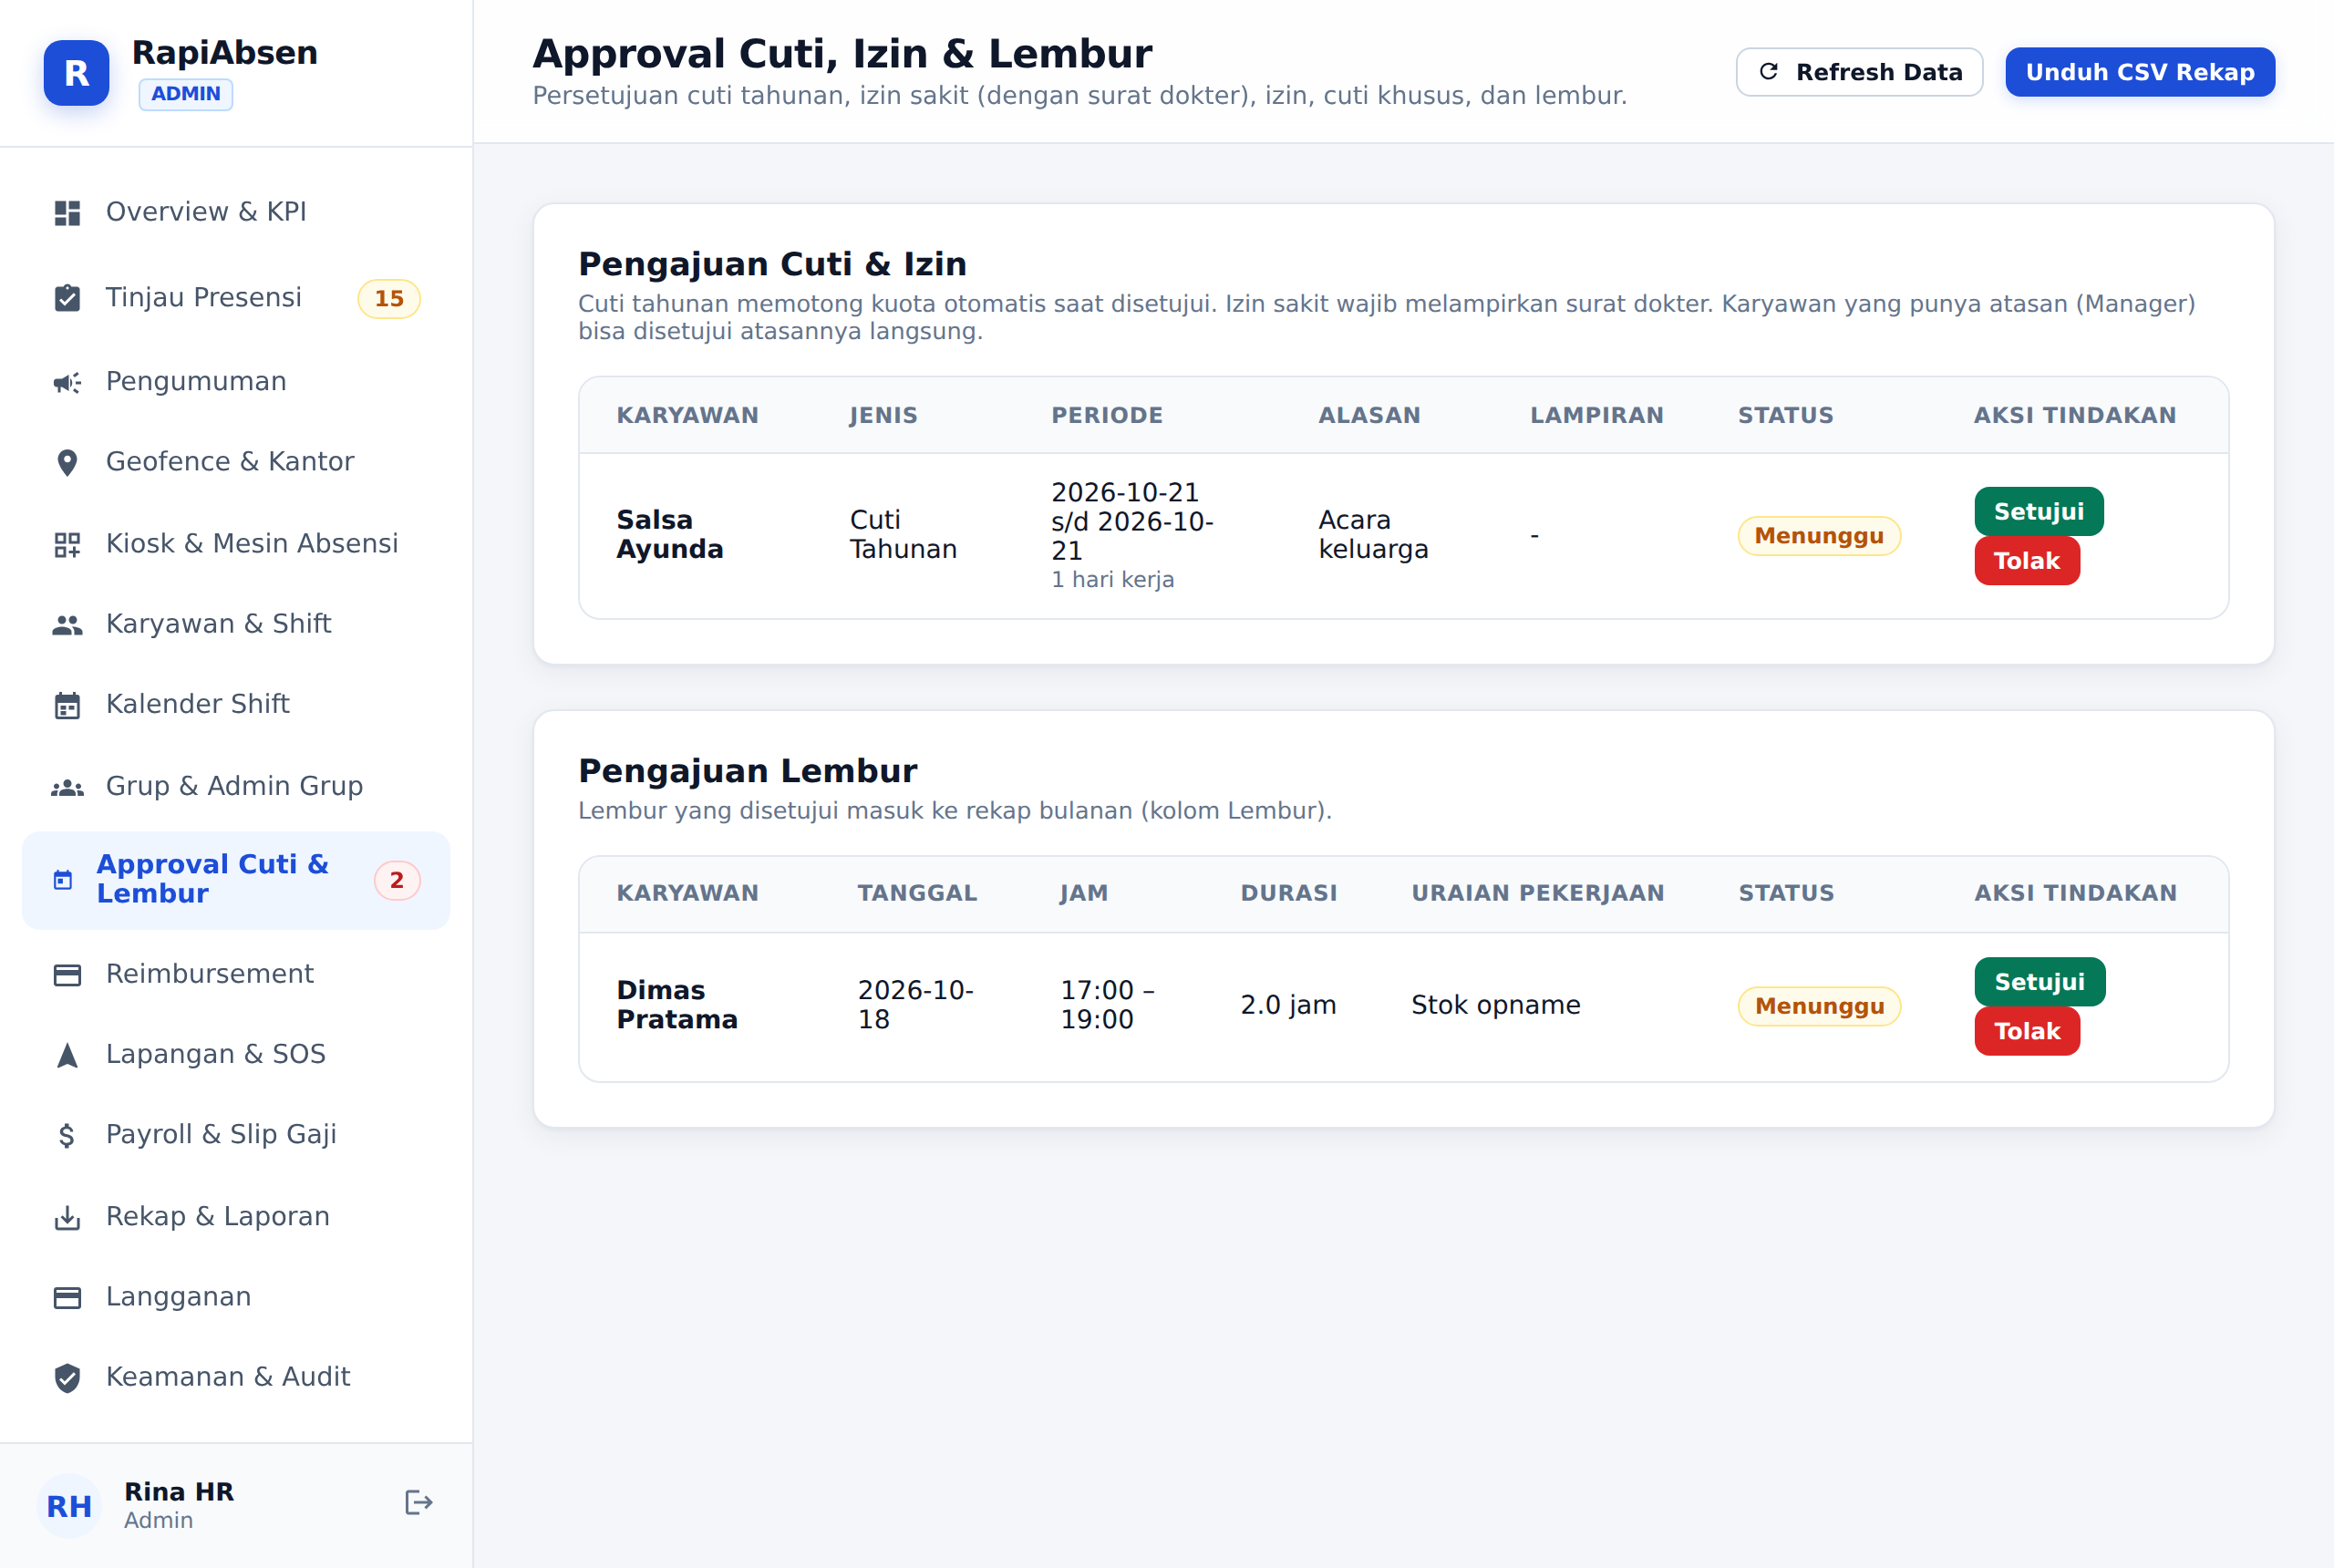Open the Pengumuman section
Image resolution: width=2334 pixels, height=1568 pixels.
coord(236,382)
